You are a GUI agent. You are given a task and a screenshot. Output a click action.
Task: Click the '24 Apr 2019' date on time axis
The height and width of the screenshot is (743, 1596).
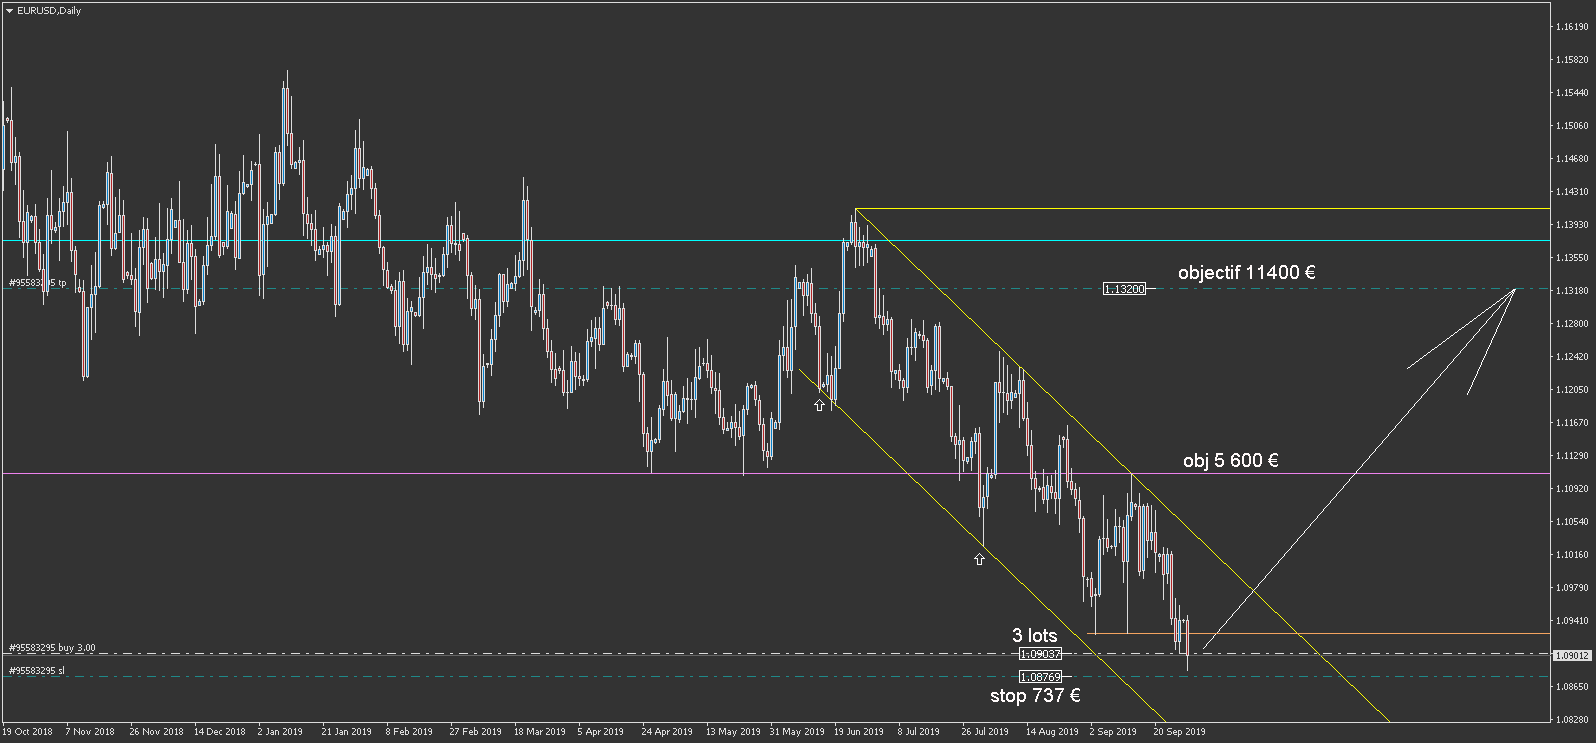point(667,732)
